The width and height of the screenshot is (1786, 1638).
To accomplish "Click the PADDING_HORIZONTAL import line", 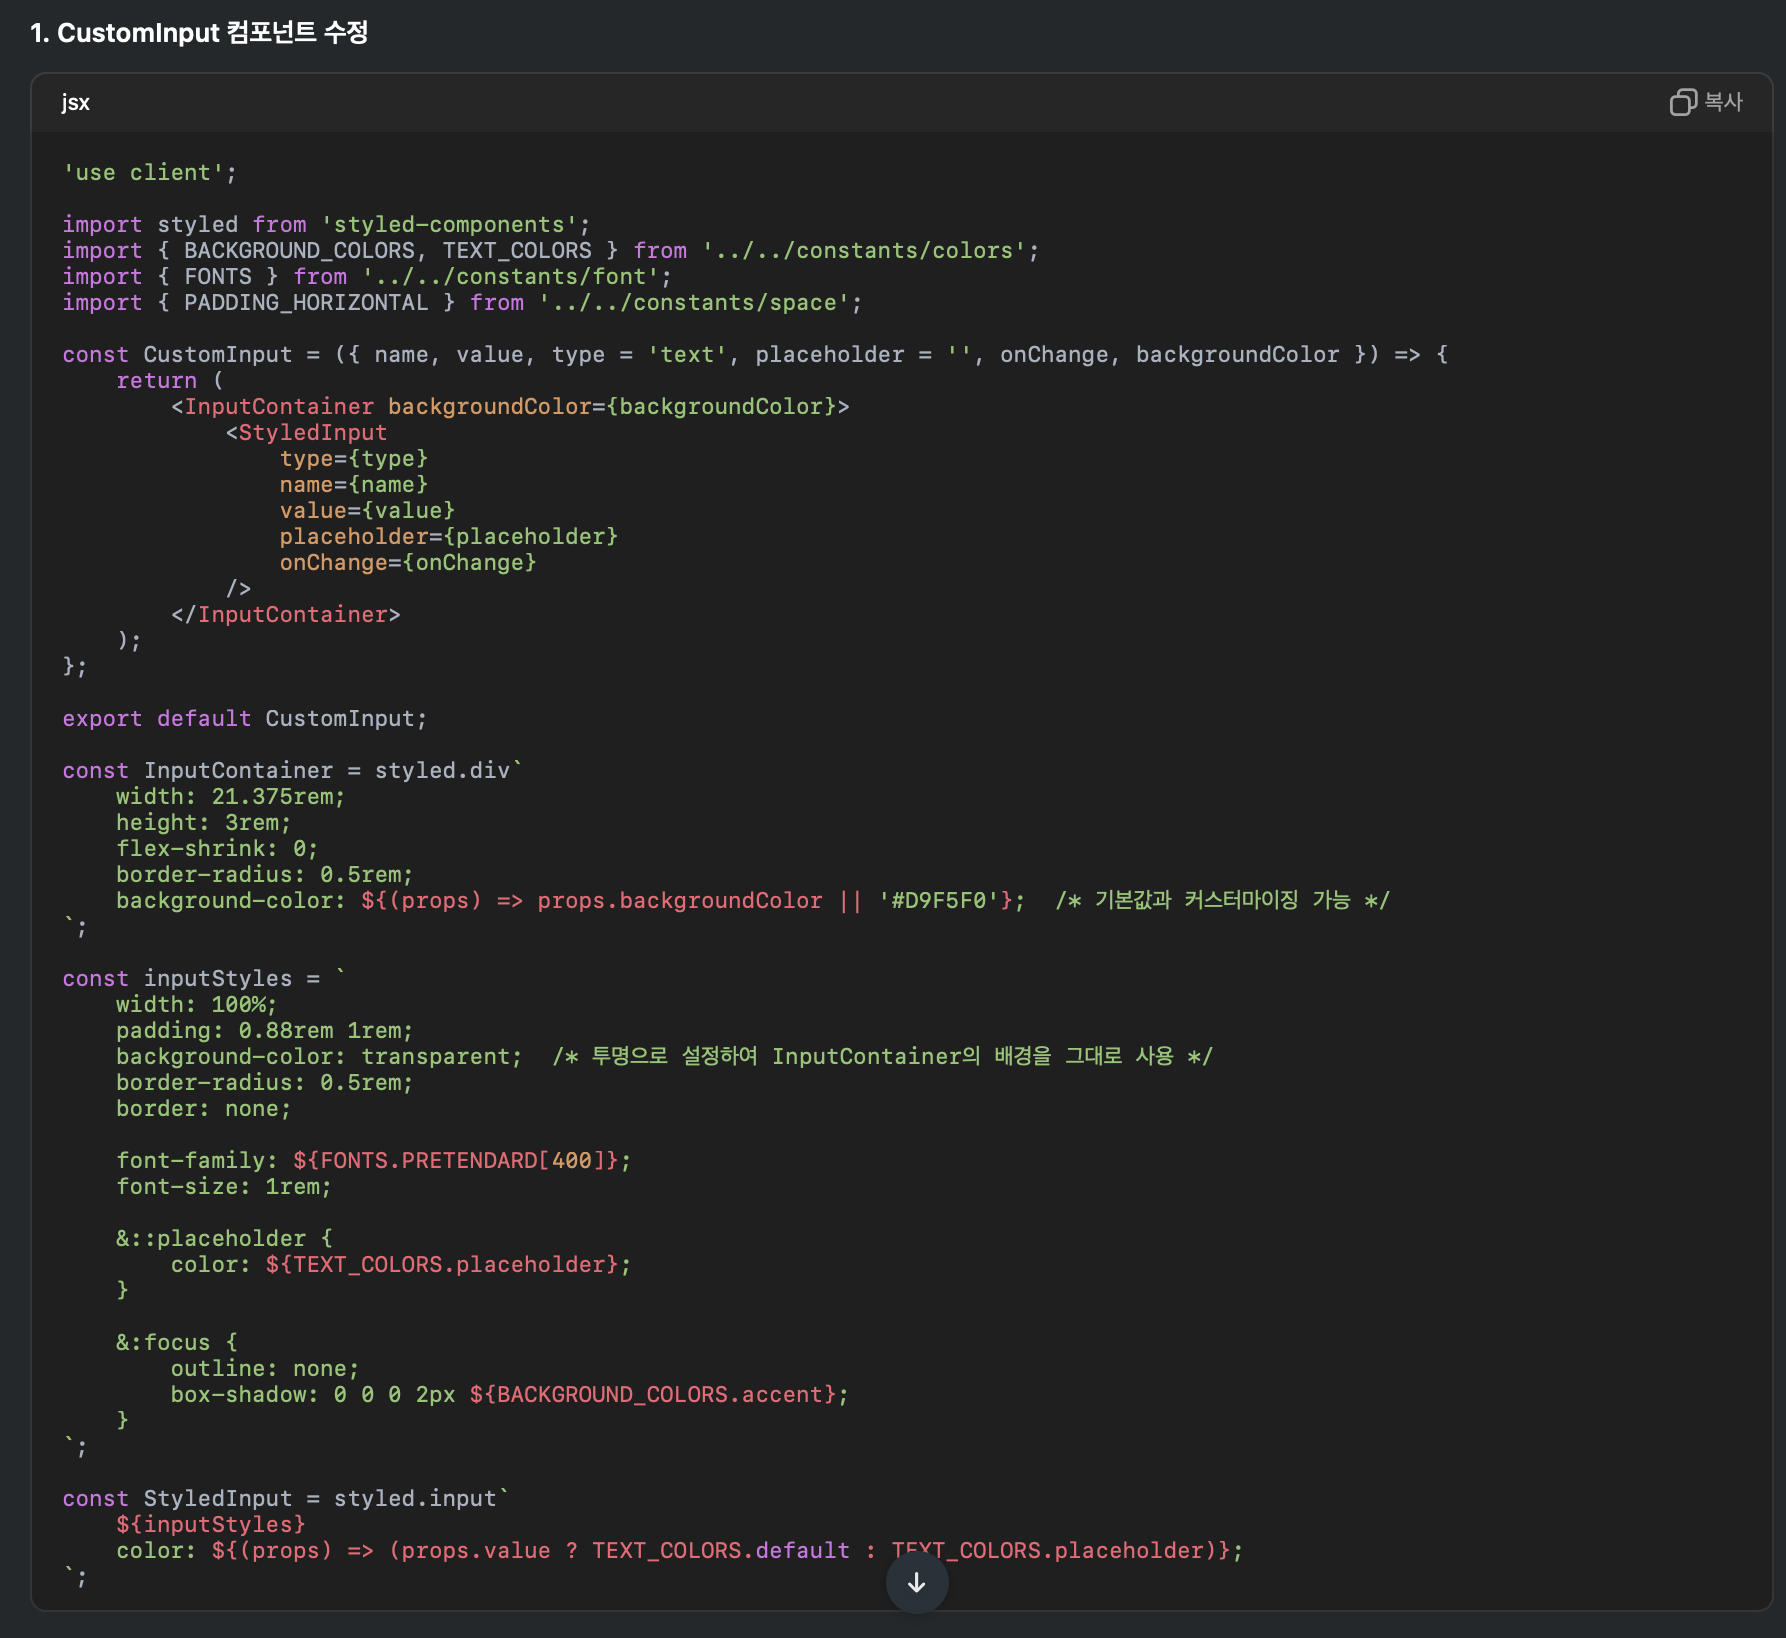I will [462, 303].
